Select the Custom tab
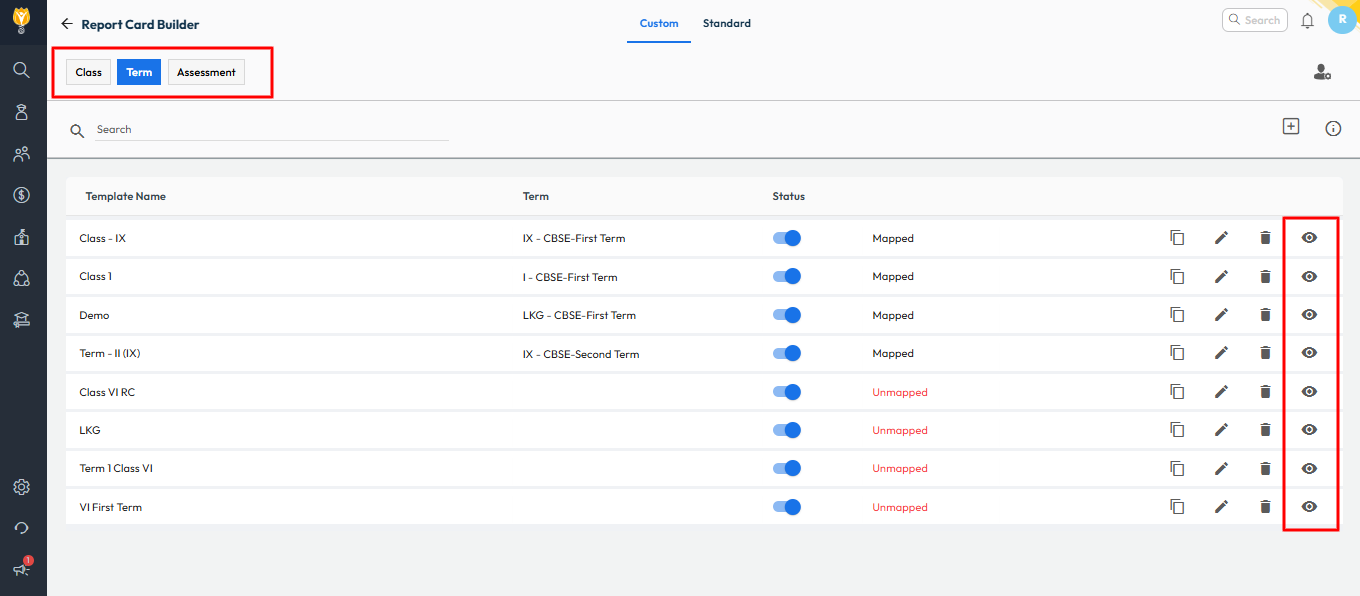Screen dimensions: 1360x596 [659, 23]
